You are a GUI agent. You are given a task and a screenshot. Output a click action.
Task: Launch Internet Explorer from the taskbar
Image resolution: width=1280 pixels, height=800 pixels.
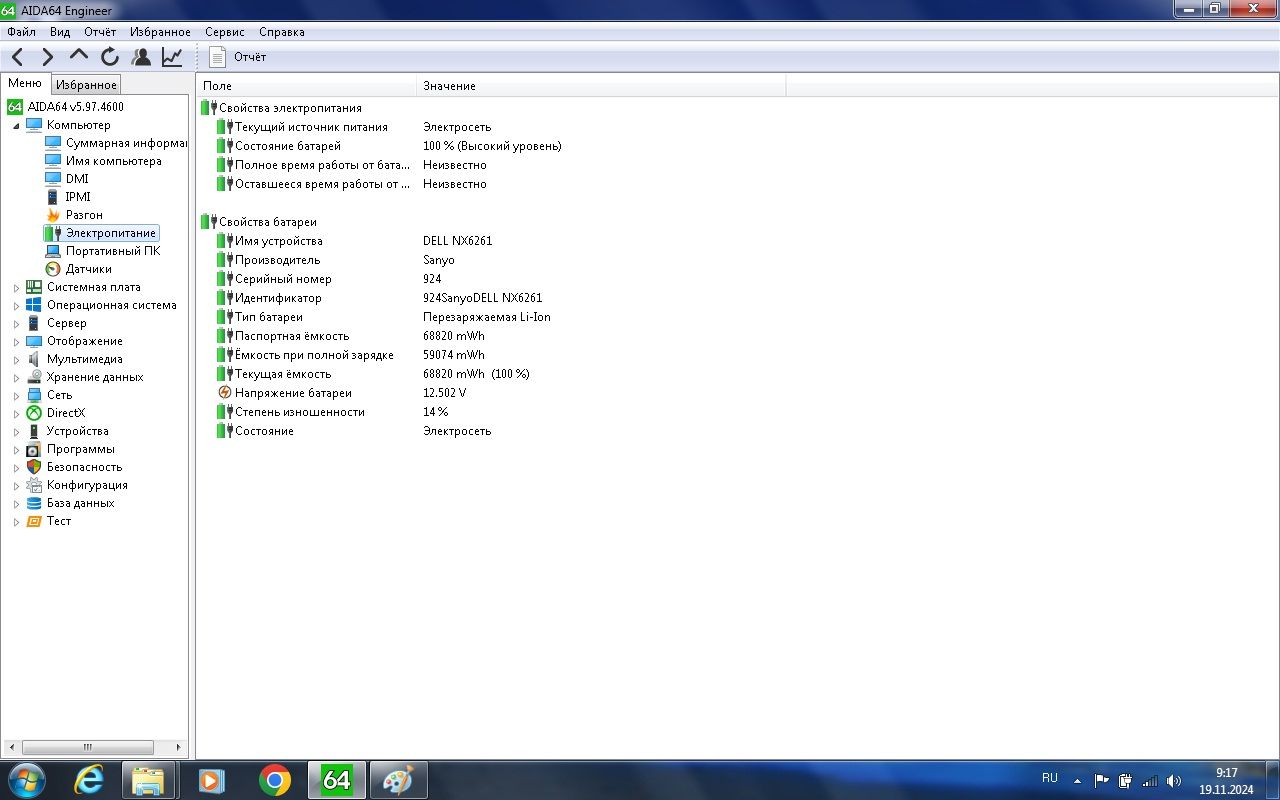pos(89,780)
